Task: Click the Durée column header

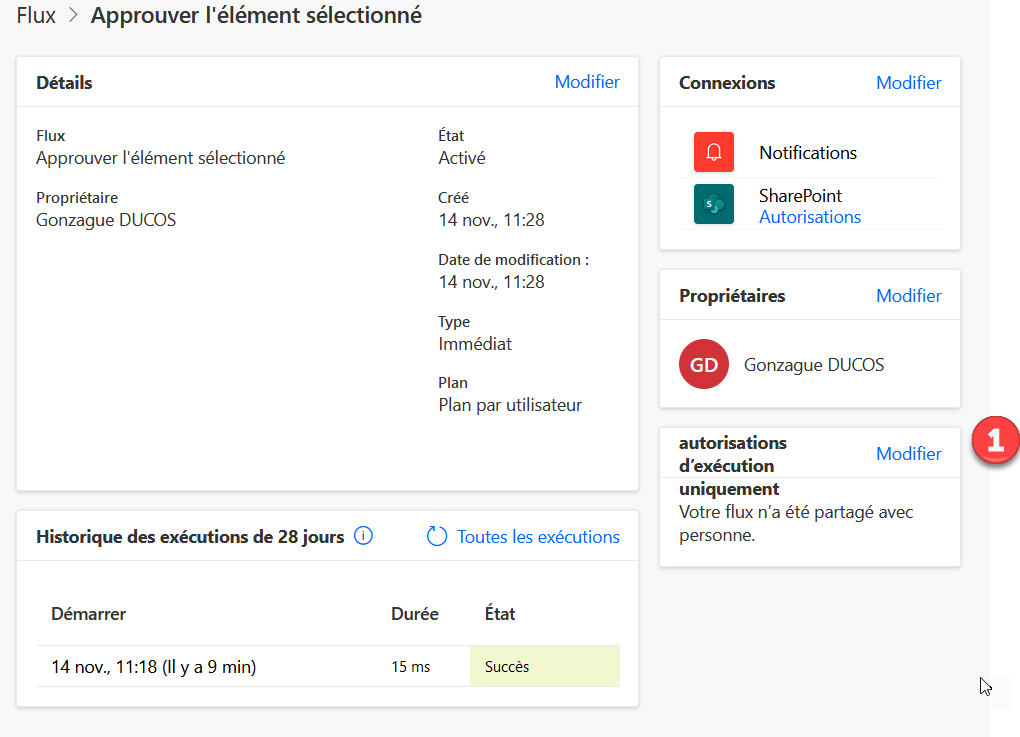Action: pos(414,614)
